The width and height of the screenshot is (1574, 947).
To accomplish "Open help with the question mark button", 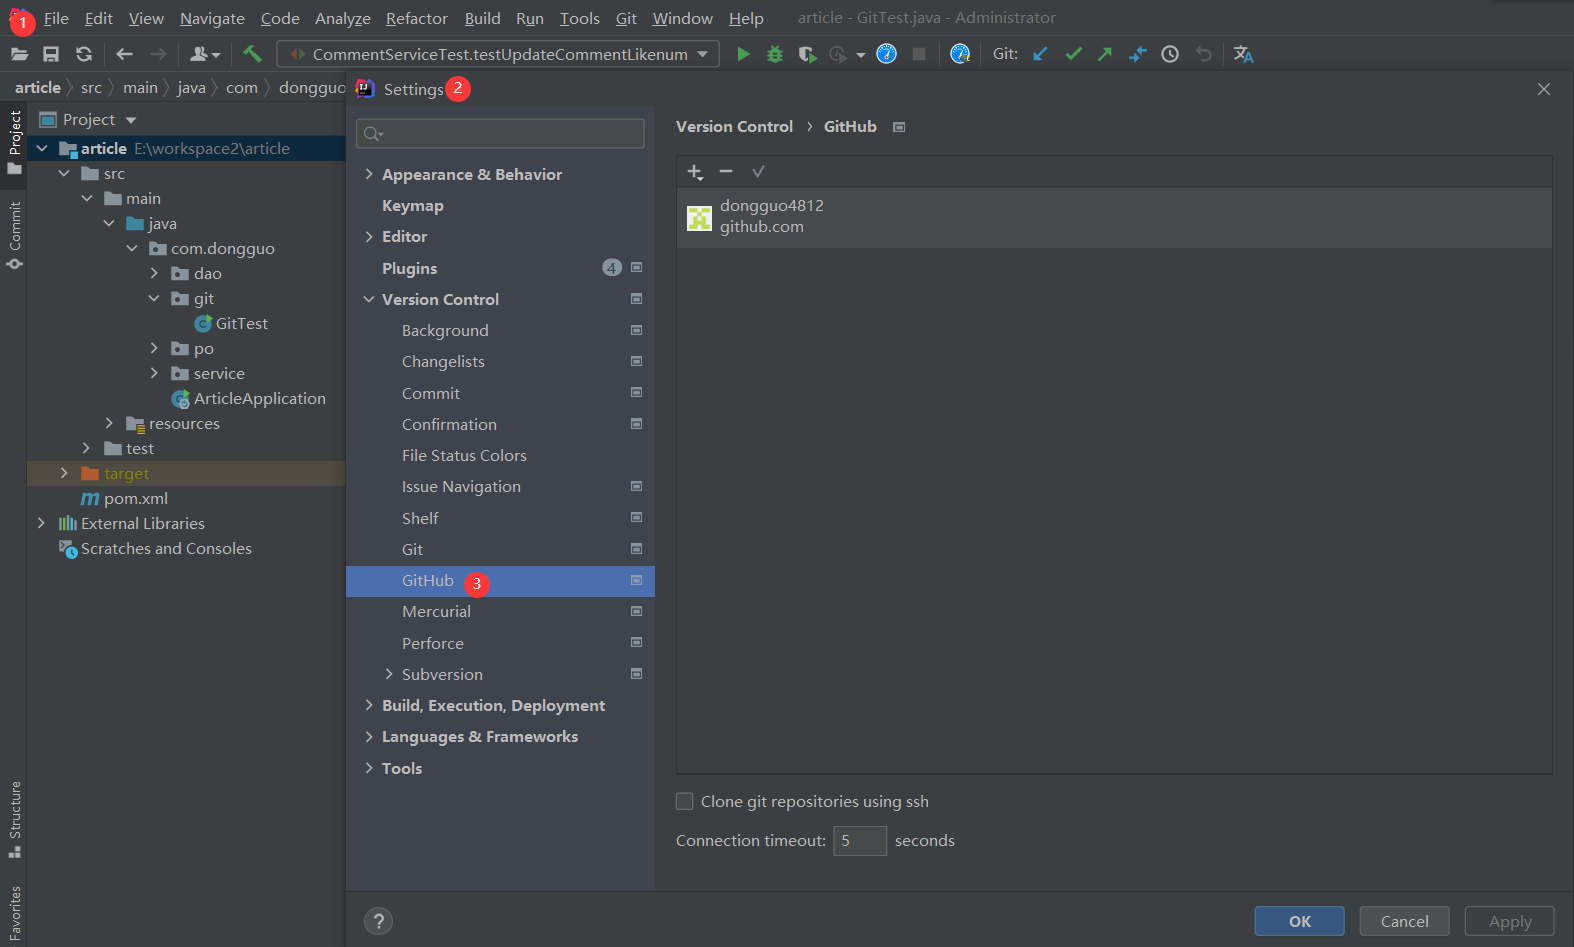I will tap(378, 921).
